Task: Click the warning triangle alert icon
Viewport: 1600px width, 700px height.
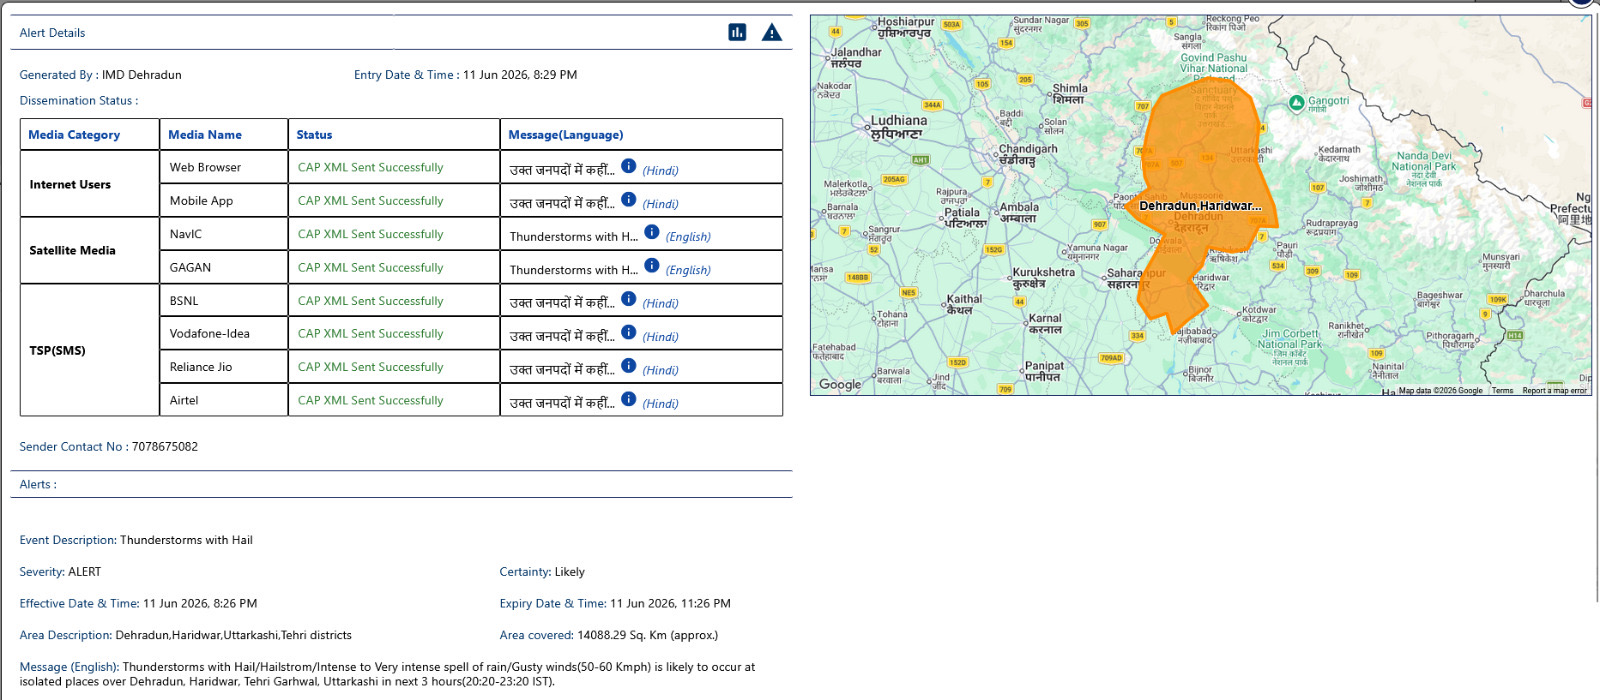Action: point(772,32)
